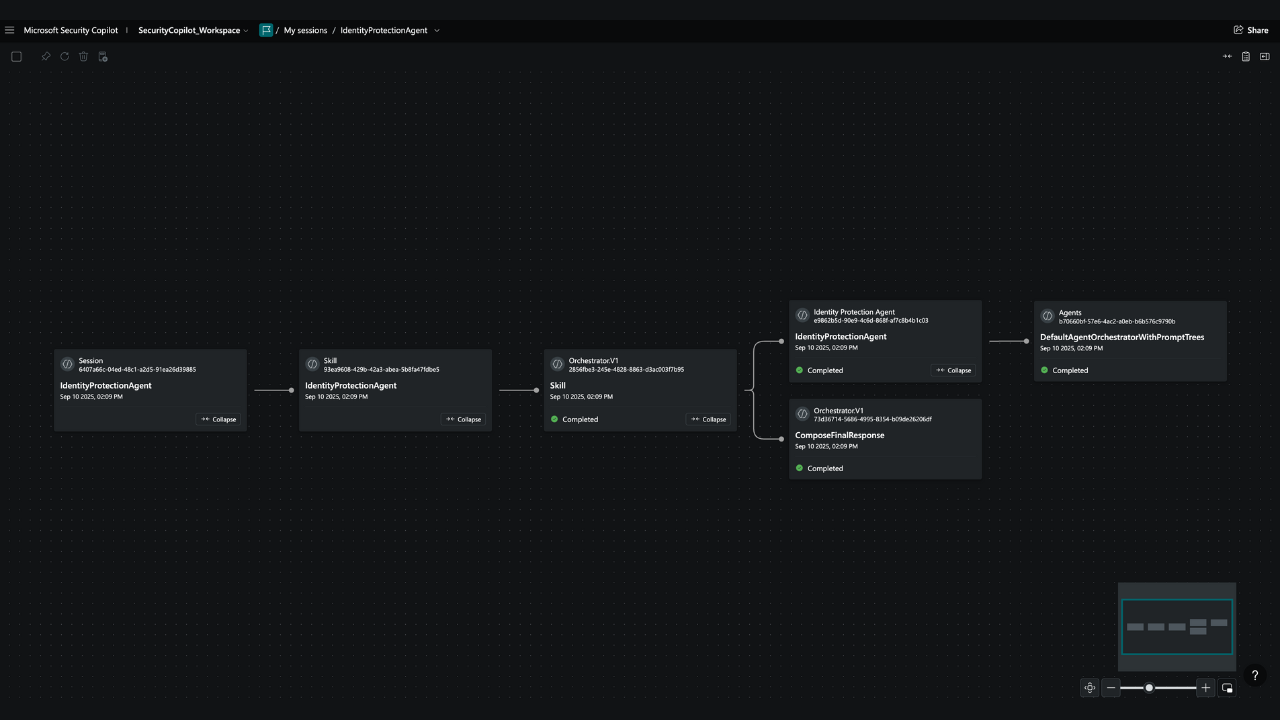Screen dimensions: 1280x720
Task: Open the SecurityCopilot_Workspace dropdown
Action: coord(193,30)
